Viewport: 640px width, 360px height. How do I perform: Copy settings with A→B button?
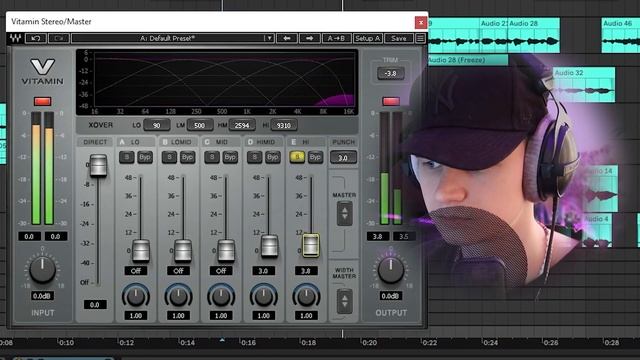[x=336, y=38]
